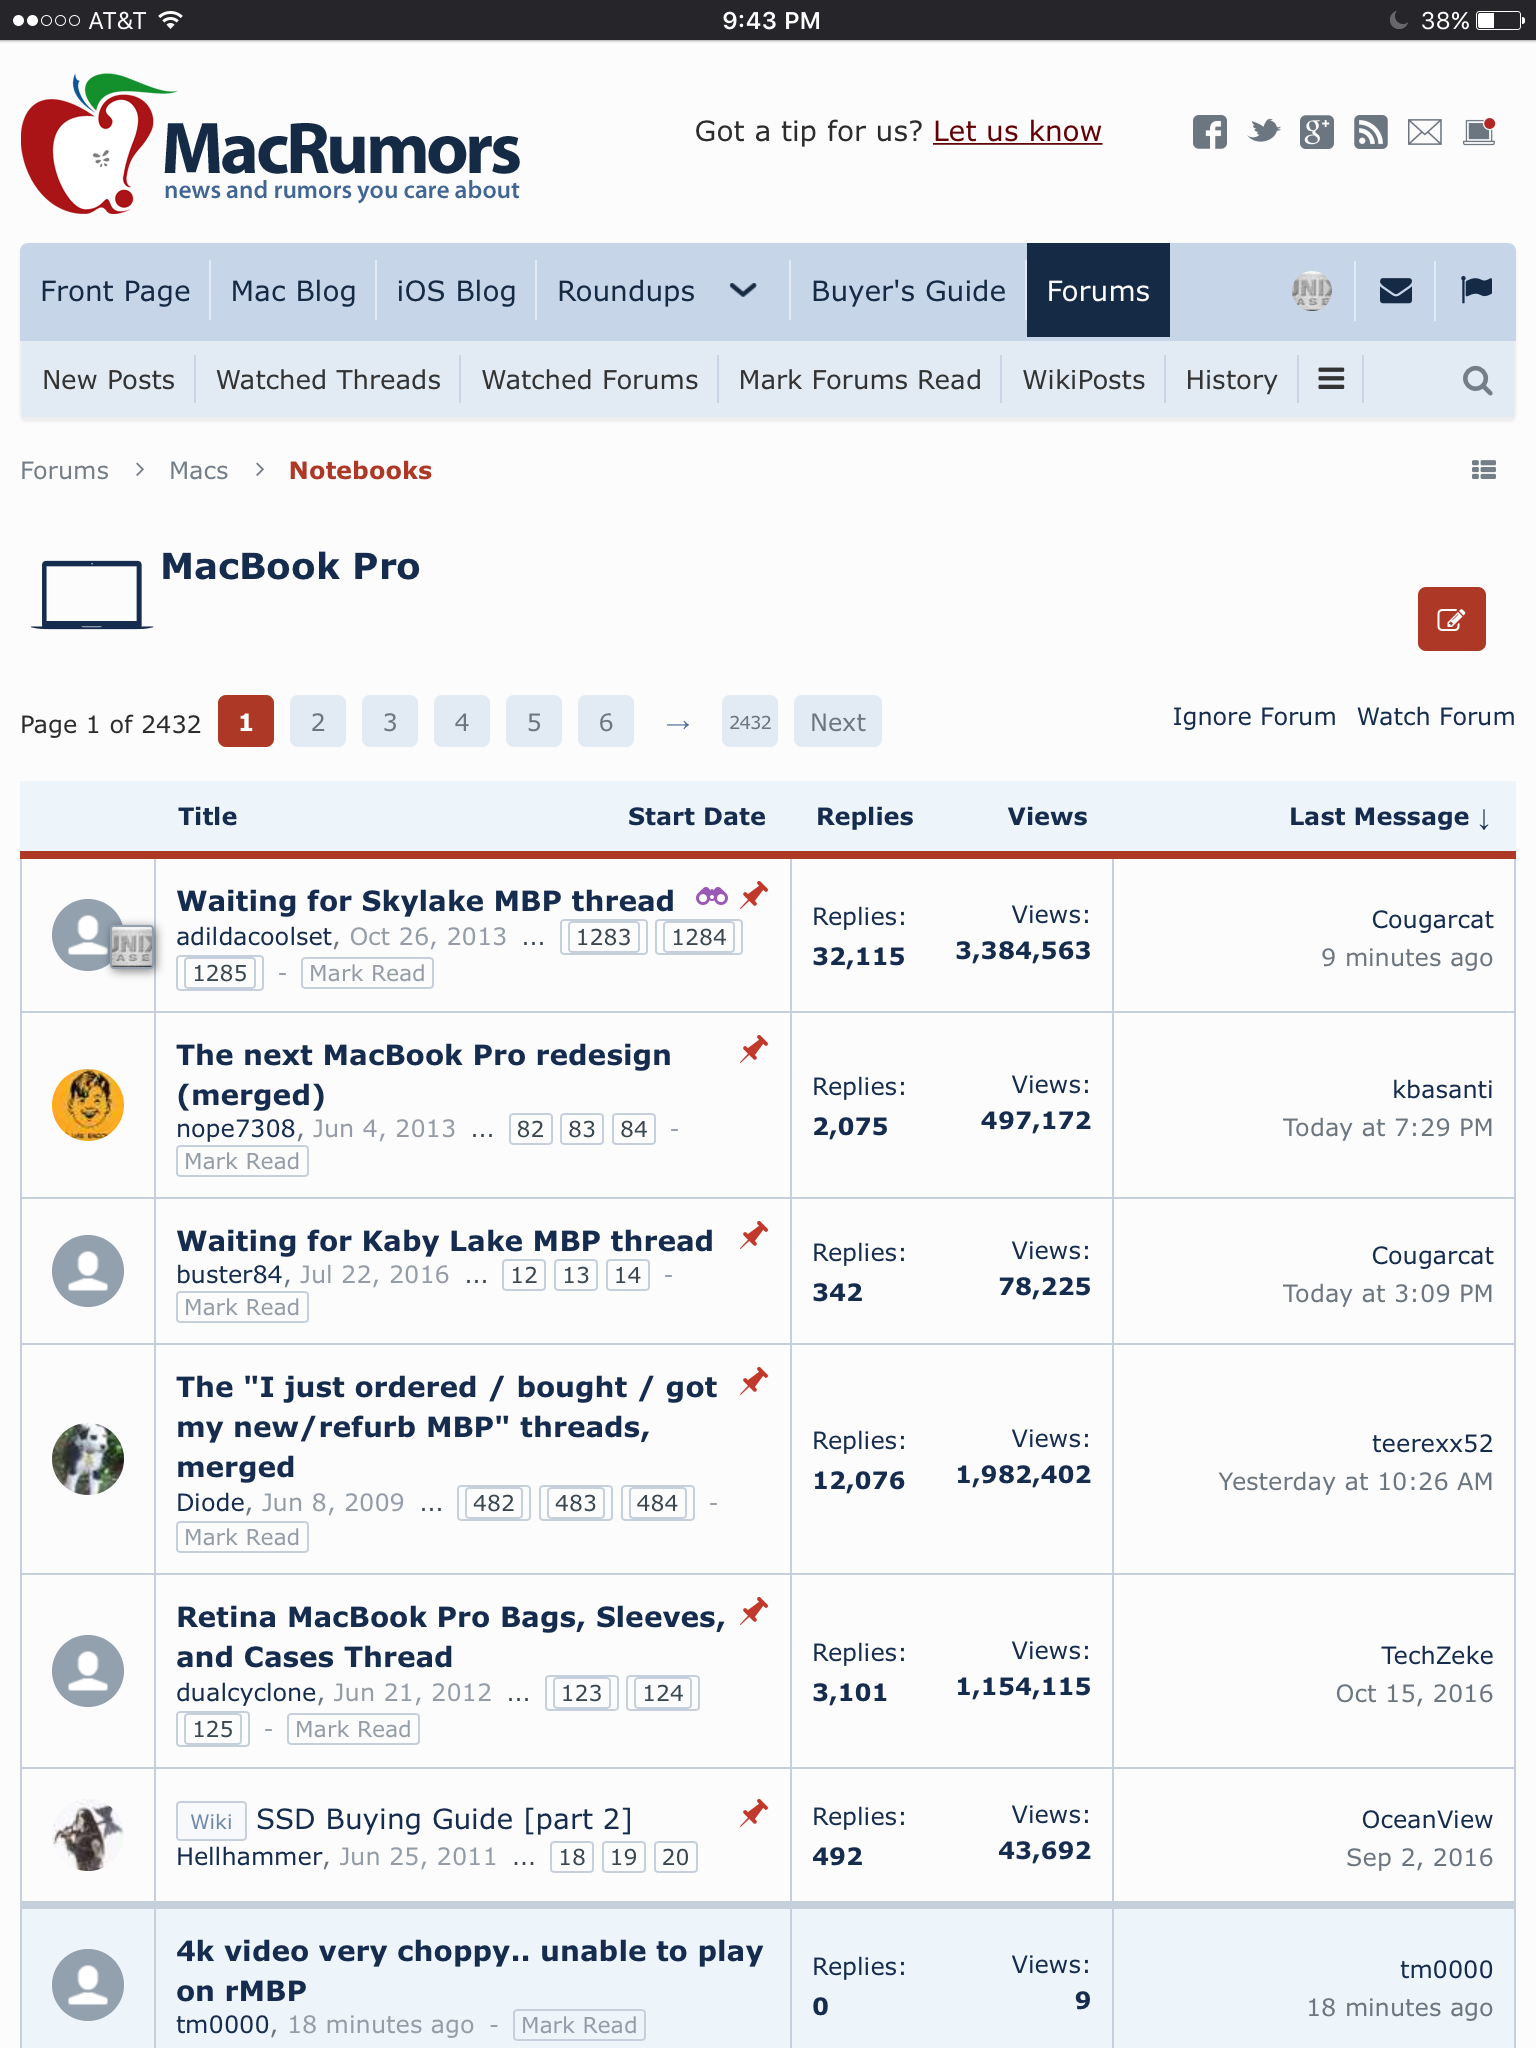
Task: Open 4k video very choppy thread
Action: pyautogui.click(x=470, y=1970)
